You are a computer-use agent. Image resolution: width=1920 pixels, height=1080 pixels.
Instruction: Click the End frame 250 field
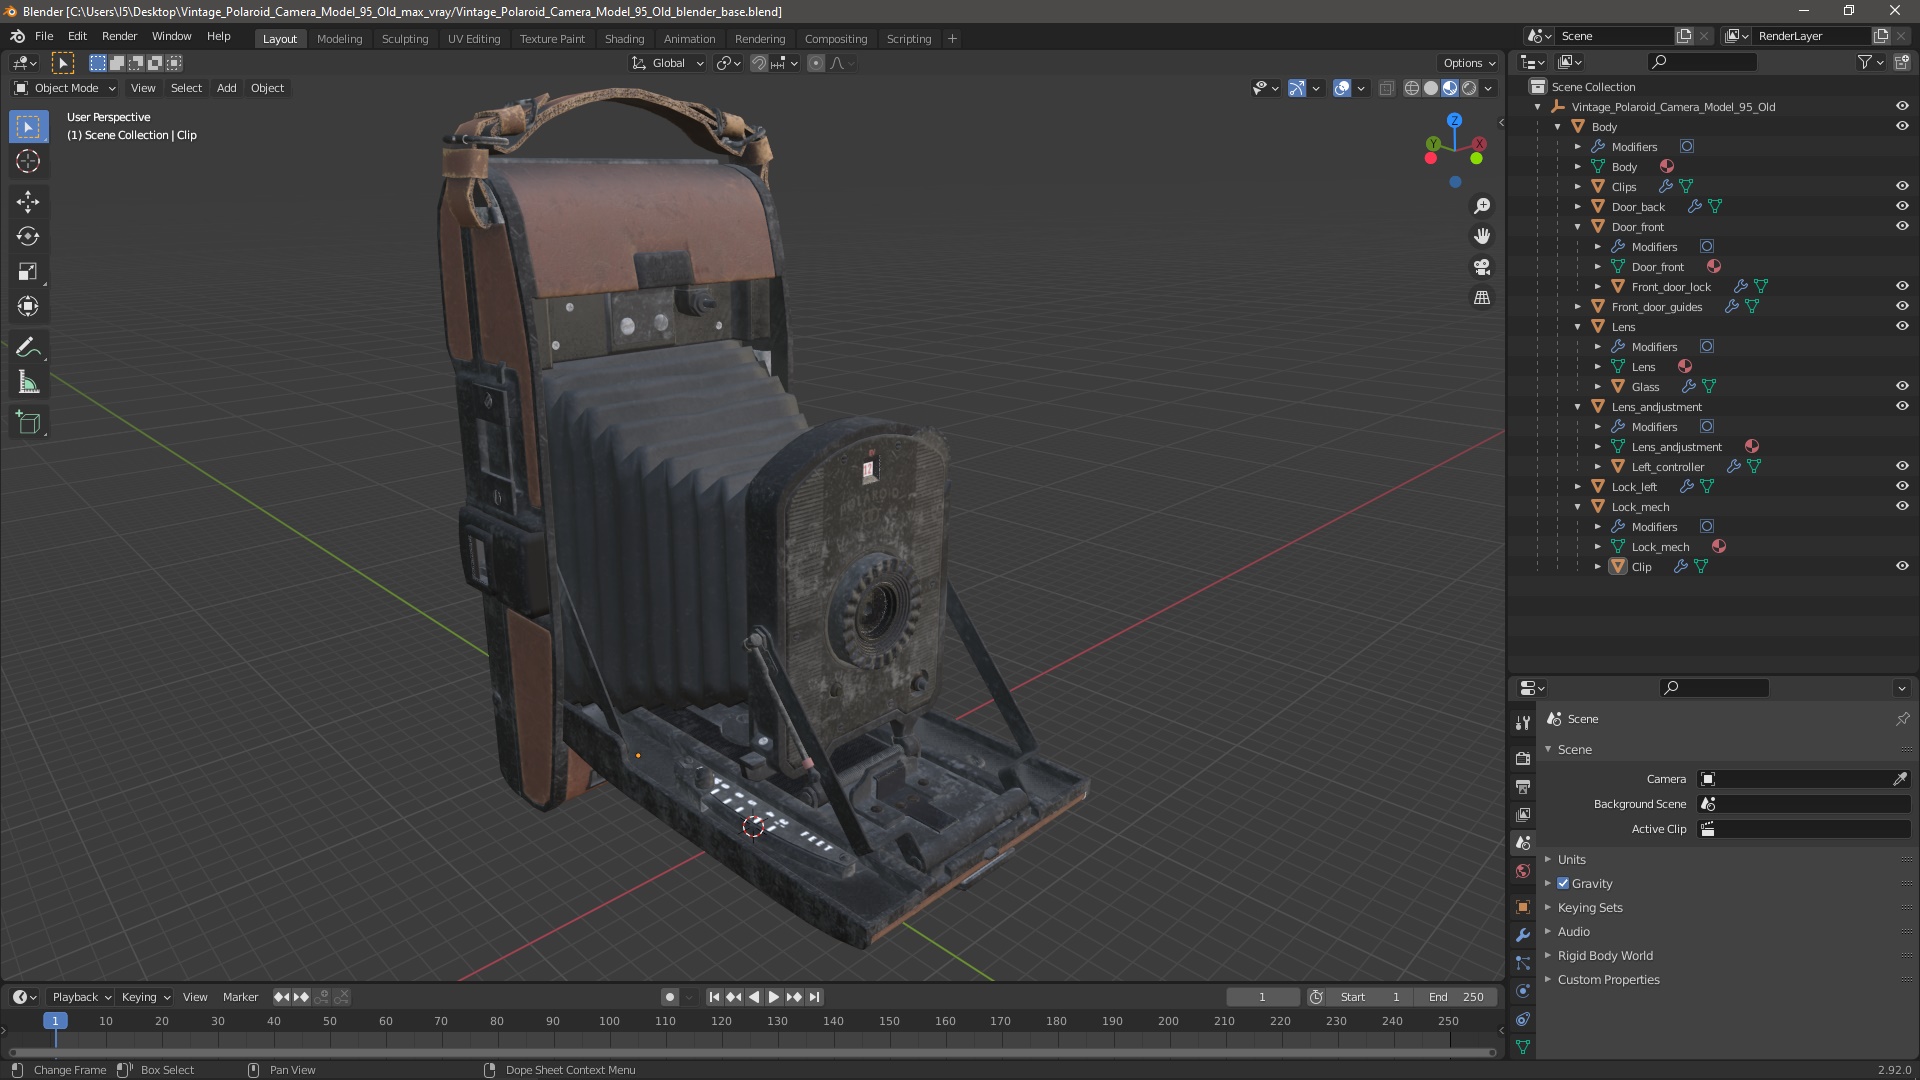1458,997
